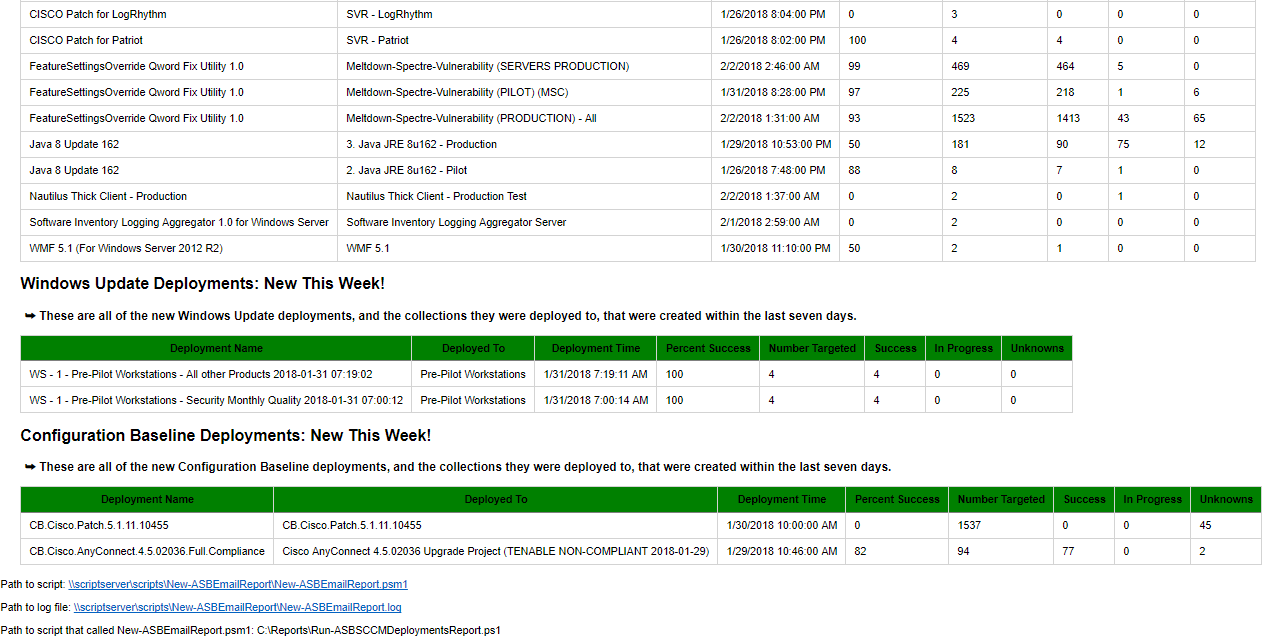Viewport: 1288px width, 643px height.
Task: Select 'CB.Cisco.AnyConnect.4.5.02036.Full.Compliance' cell
Action: [147, 552]
